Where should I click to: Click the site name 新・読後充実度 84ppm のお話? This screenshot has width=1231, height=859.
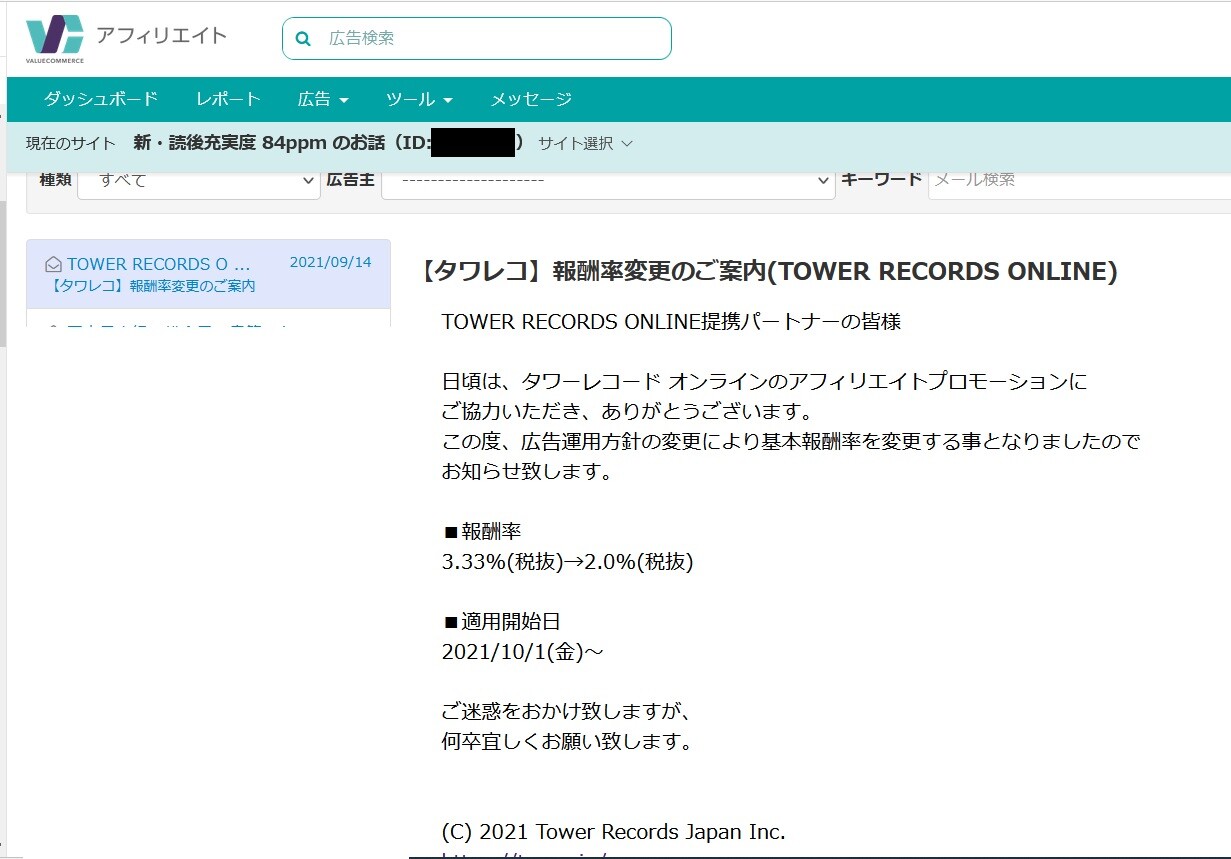tap(259, 143)
